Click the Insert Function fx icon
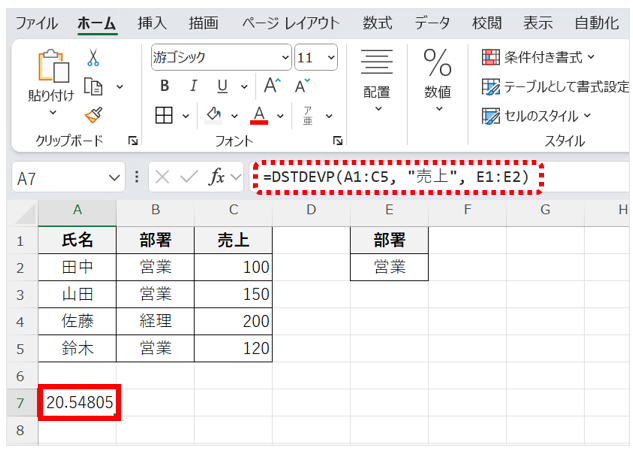The image size is (633, 451). coord(216,177)
